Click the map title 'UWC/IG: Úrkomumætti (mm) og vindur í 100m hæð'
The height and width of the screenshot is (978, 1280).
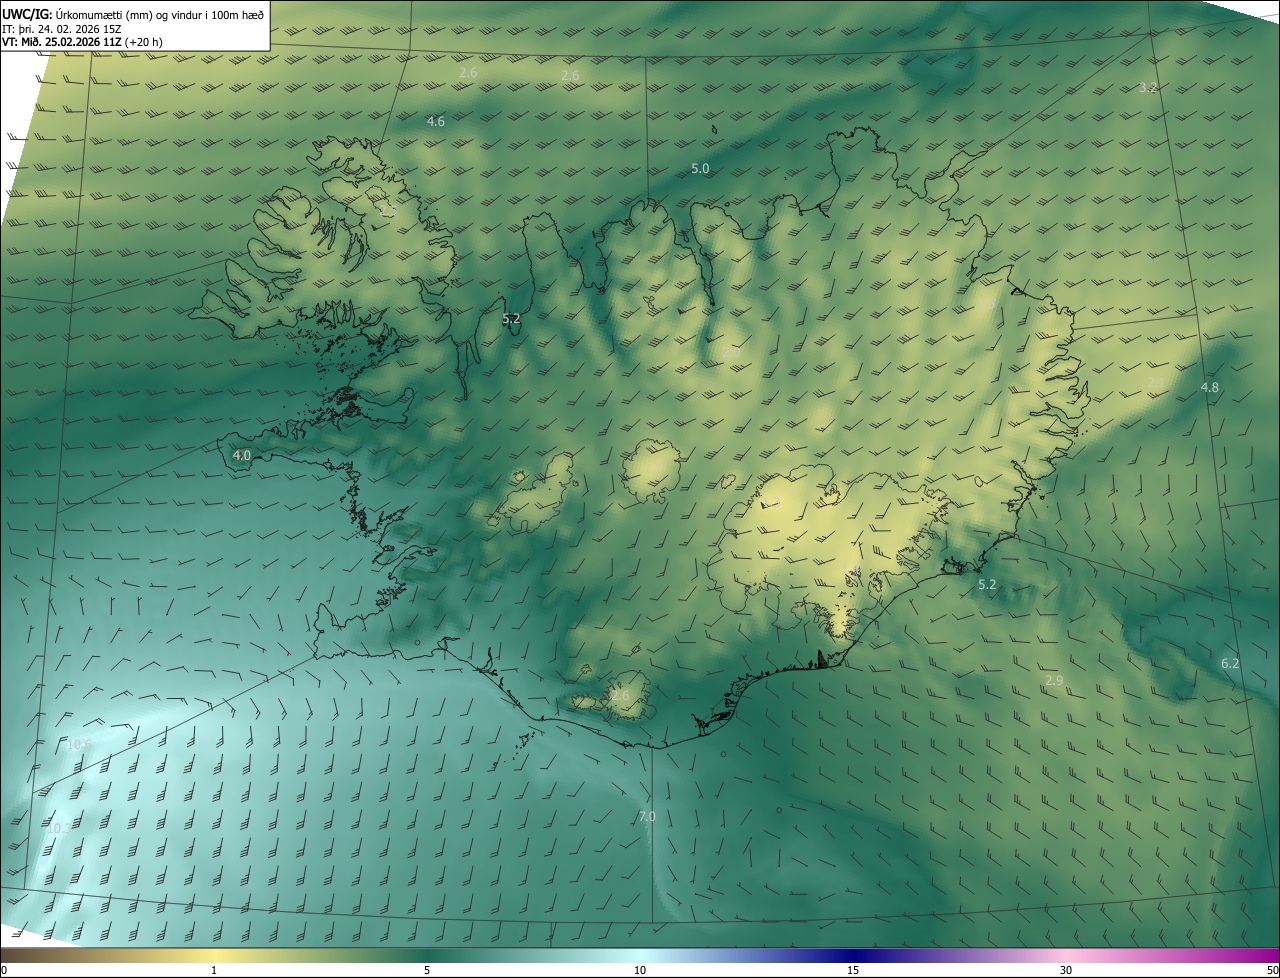[x=133, y=13]
